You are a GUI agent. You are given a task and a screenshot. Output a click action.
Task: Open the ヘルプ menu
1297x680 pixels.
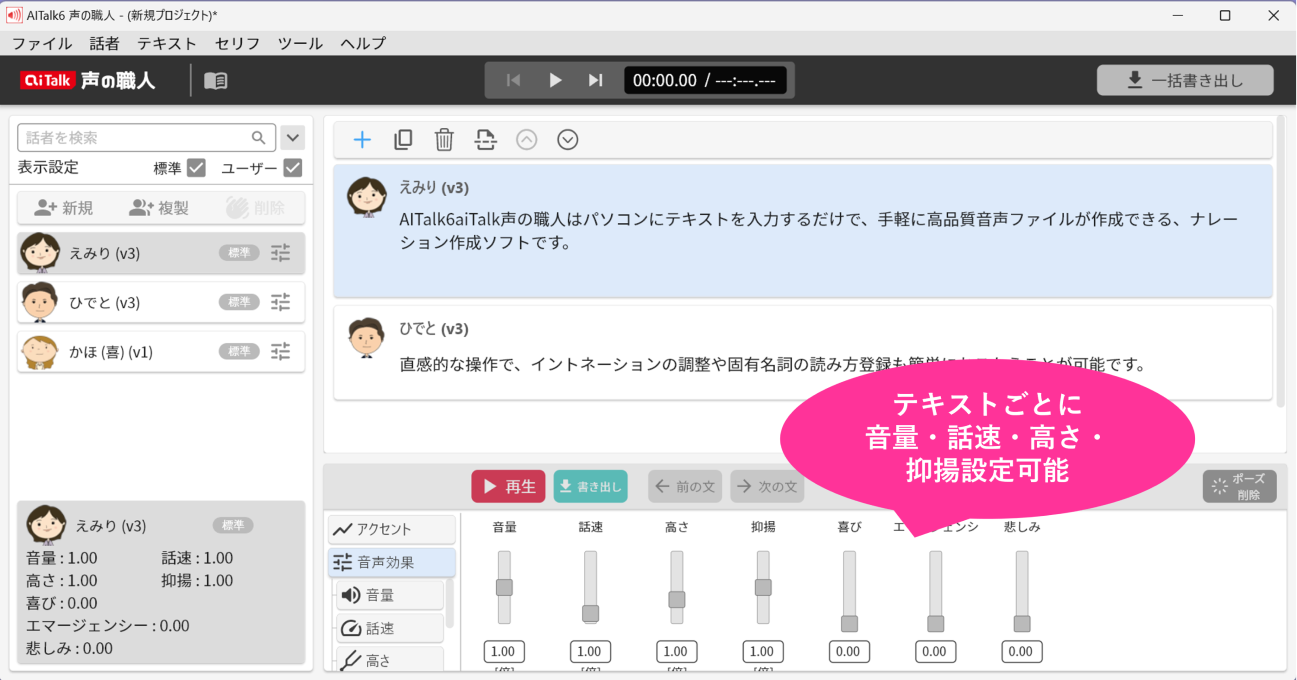tap(363, 43)
